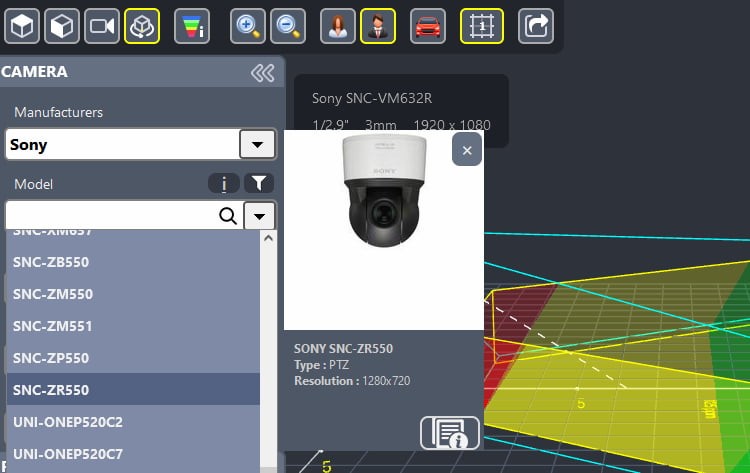The width and height of the screenshot is (750, 473).
Task: Select UNI-ONEP520C7 from the model list
Action: (133, 454)
